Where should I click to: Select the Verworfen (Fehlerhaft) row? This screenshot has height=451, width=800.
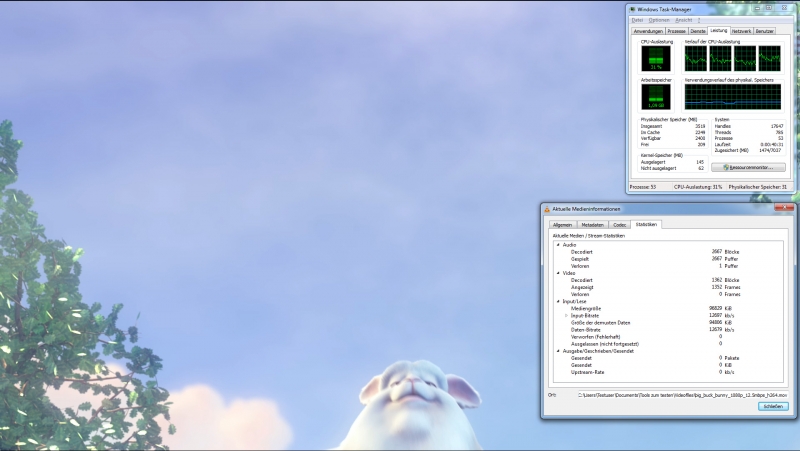pyautogui.click(x=668, y=337)
